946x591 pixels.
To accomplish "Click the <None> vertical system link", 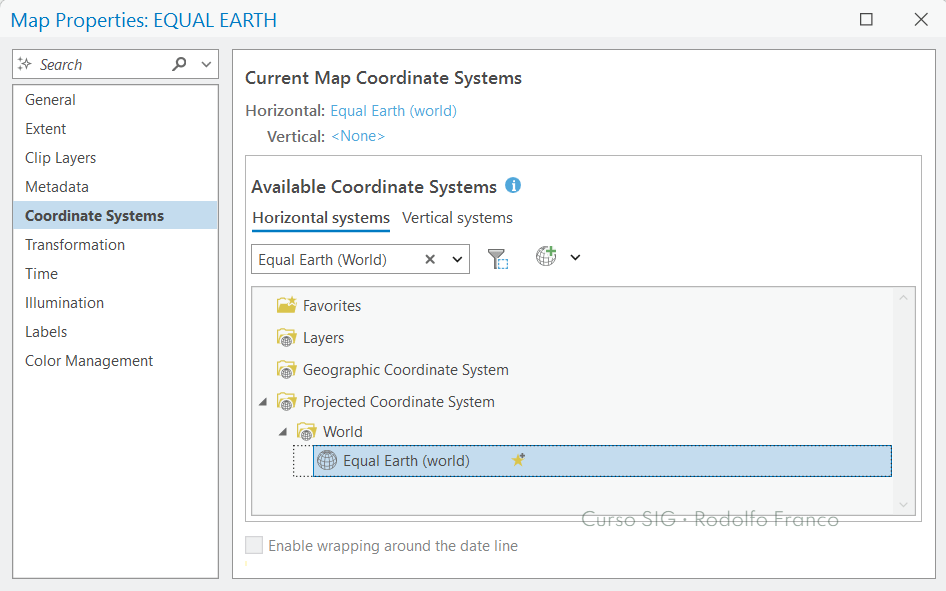I will (x=358, y=136).
